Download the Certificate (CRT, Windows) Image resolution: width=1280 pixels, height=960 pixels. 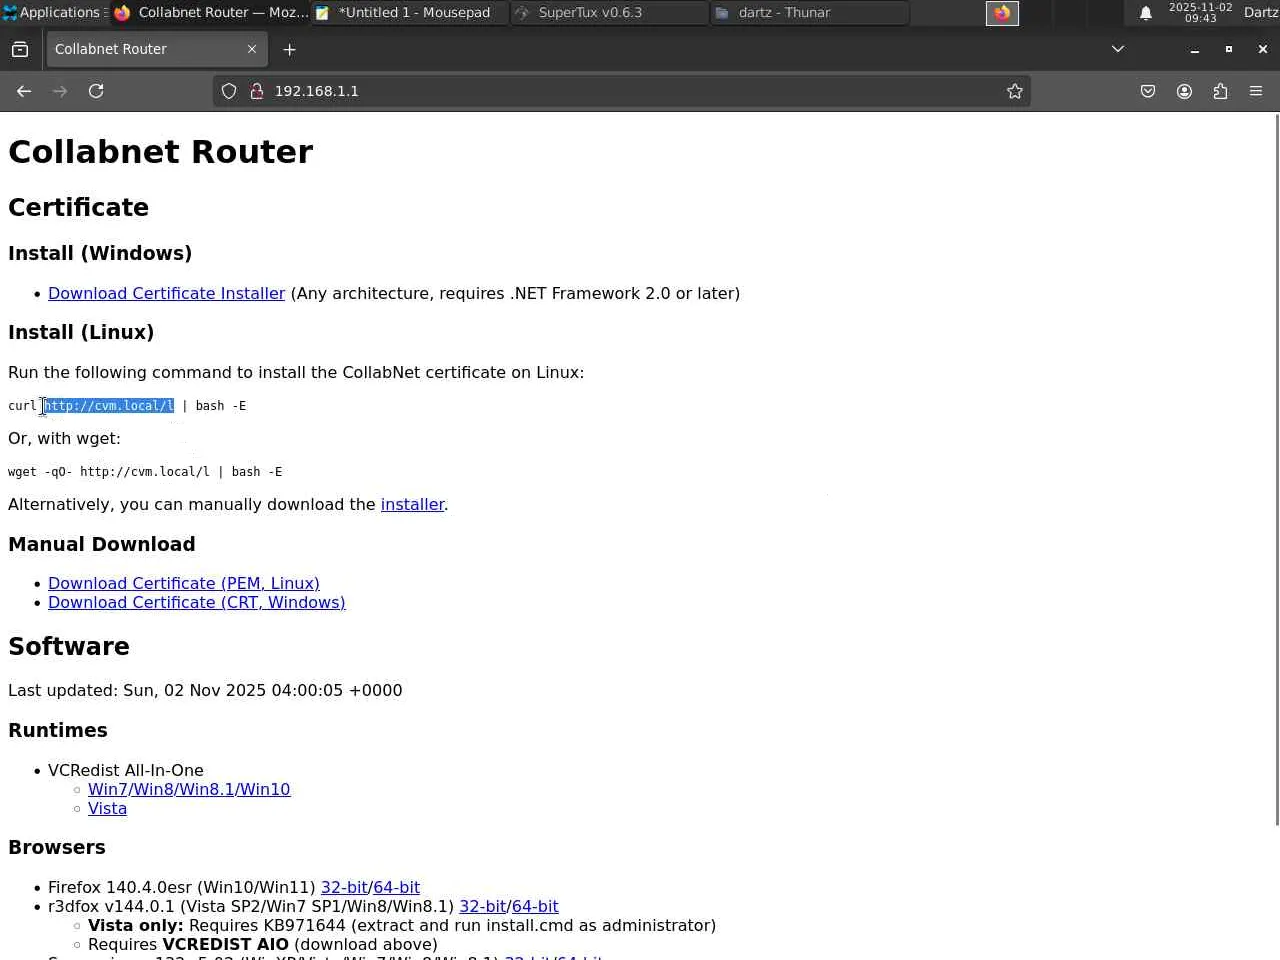197,602
